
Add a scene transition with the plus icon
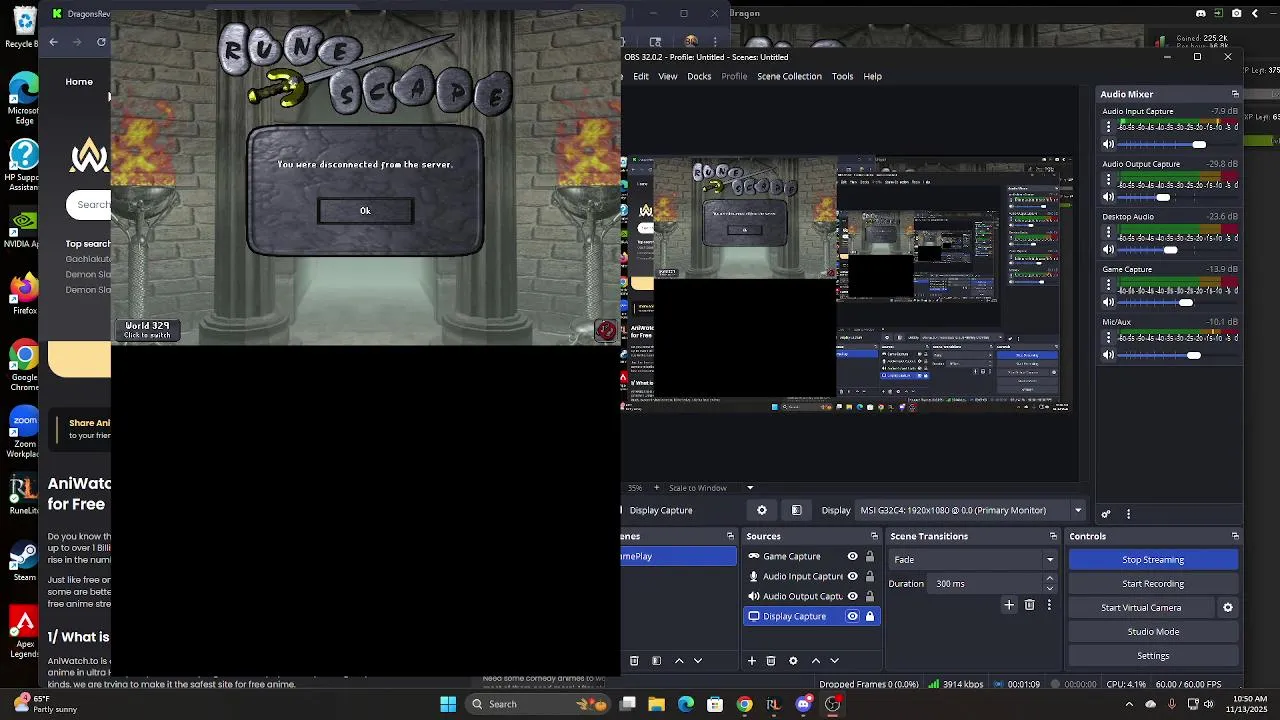[1009, 605]
